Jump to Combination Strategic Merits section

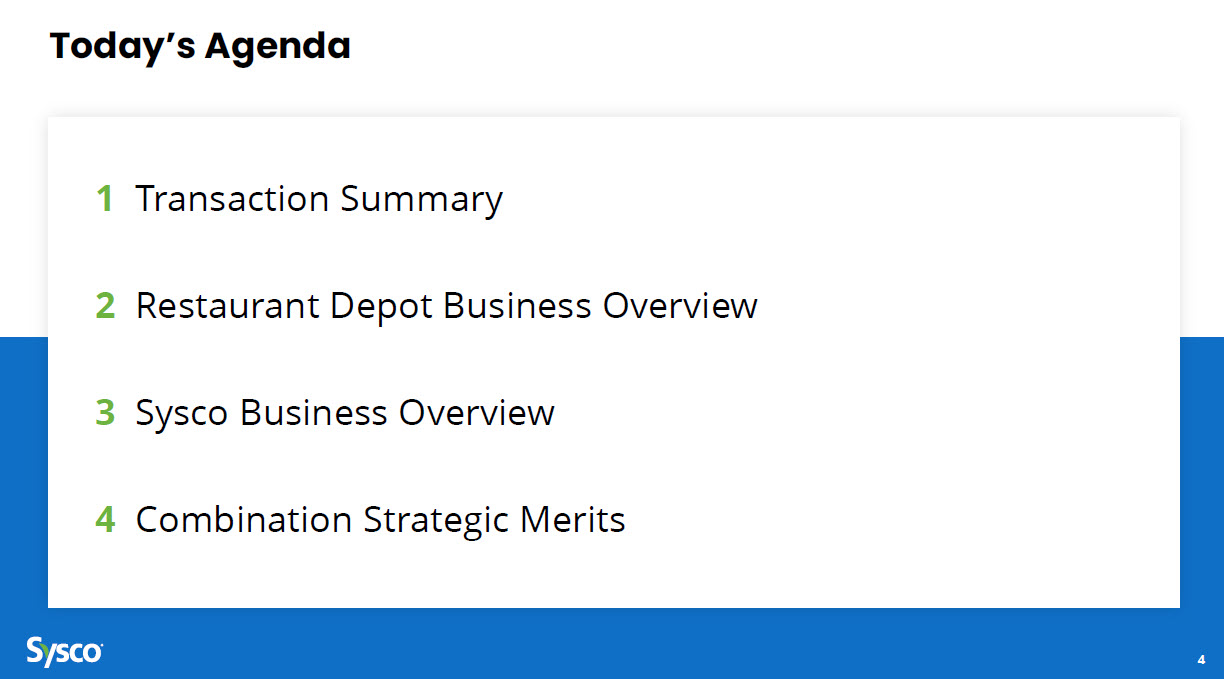[380, 520]
